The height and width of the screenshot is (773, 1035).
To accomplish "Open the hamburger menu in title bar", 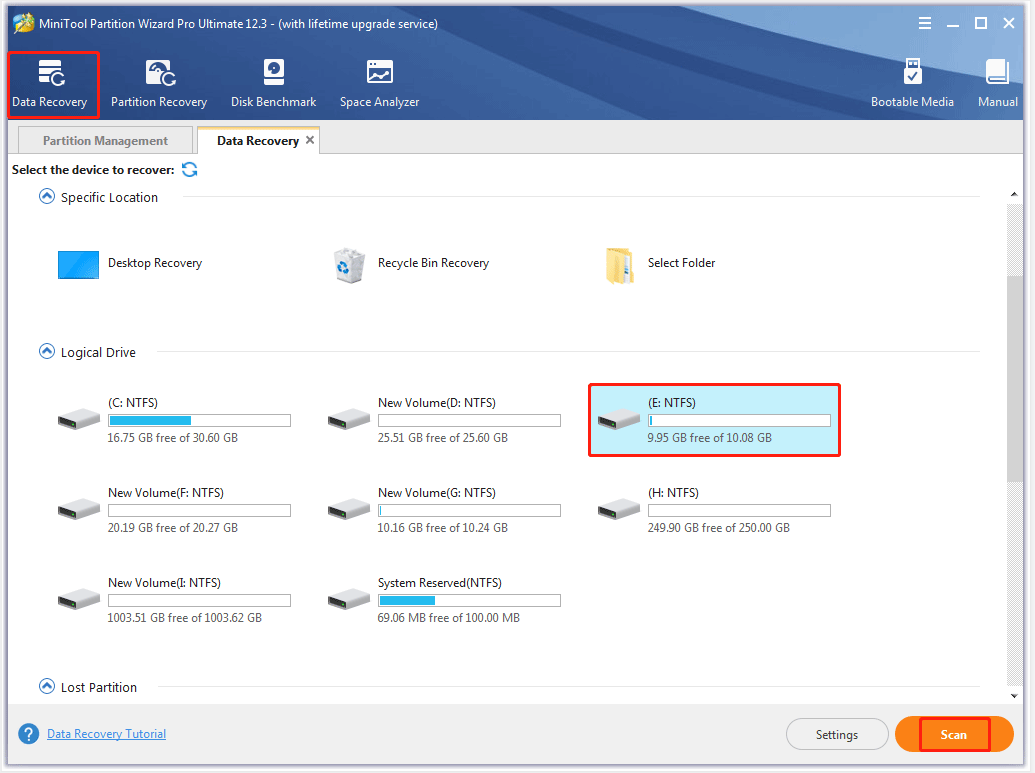I will (925, 24).
